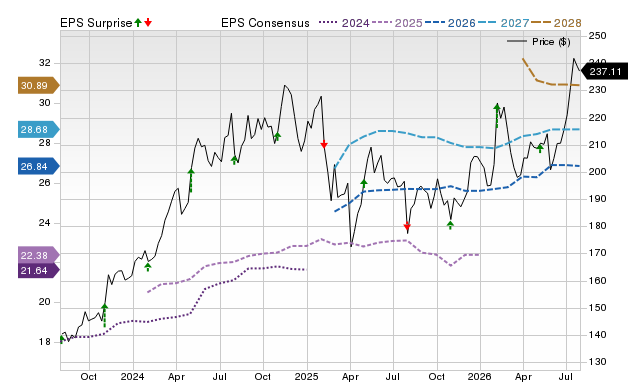The height and width of the screenshot is (382, 640).
Task: Click the 2025 label on the x-axis
Action: coord(307,376)
